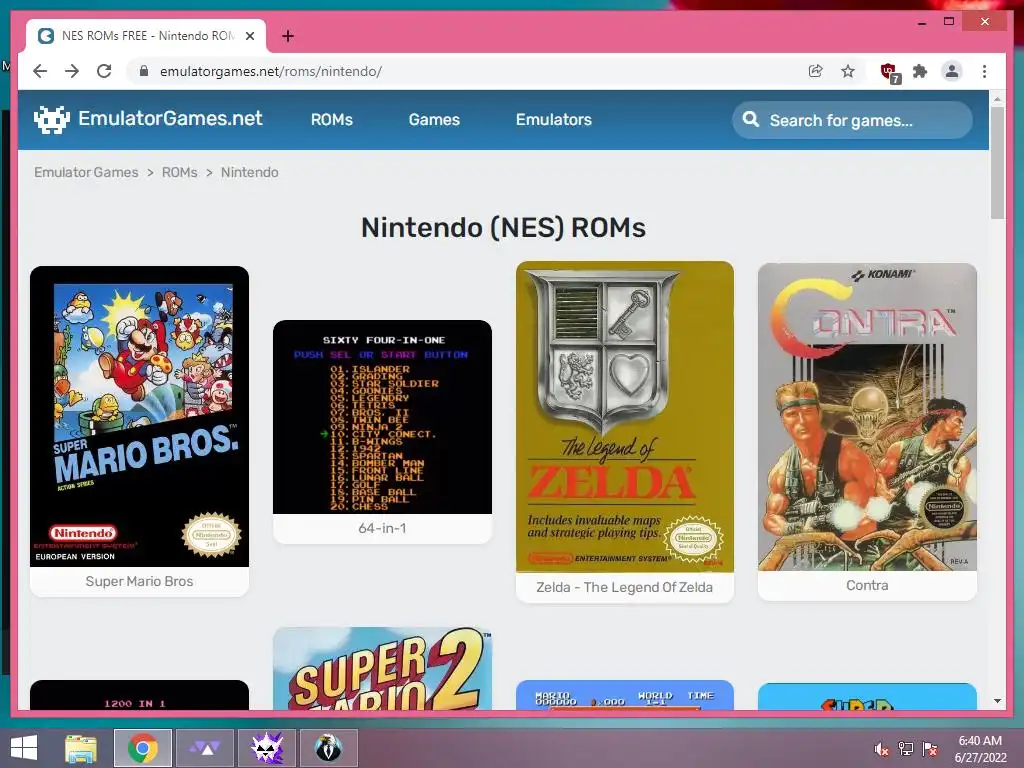
Task: Click the scrollbar up arrow
Action: 997,99
